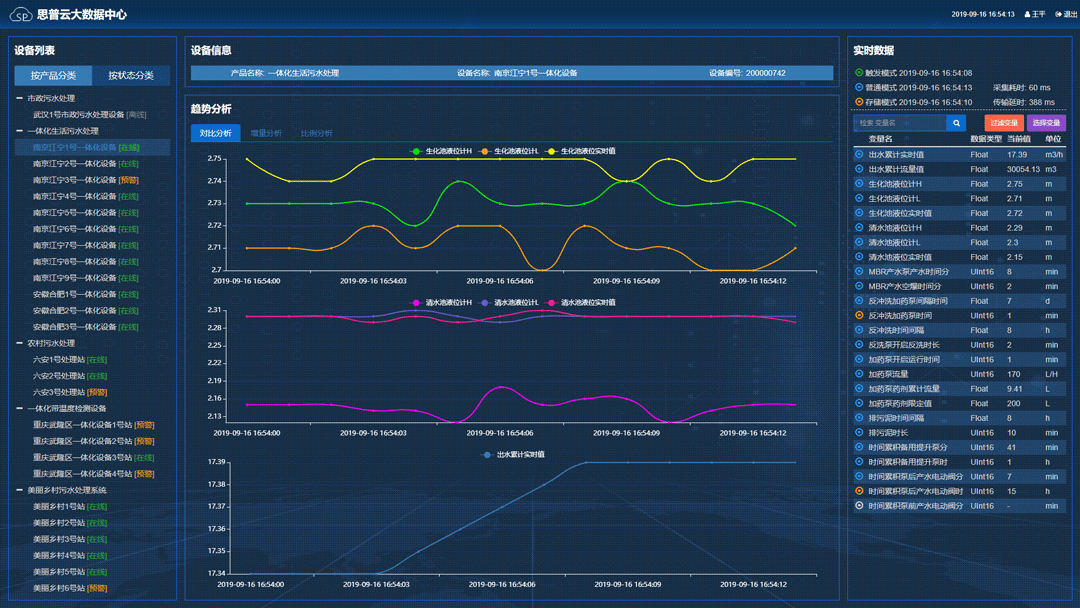The width and height of the screenshot is (1080, 608).
Task: Click the purple 选择变量 button
Action: coord(1046,123)
